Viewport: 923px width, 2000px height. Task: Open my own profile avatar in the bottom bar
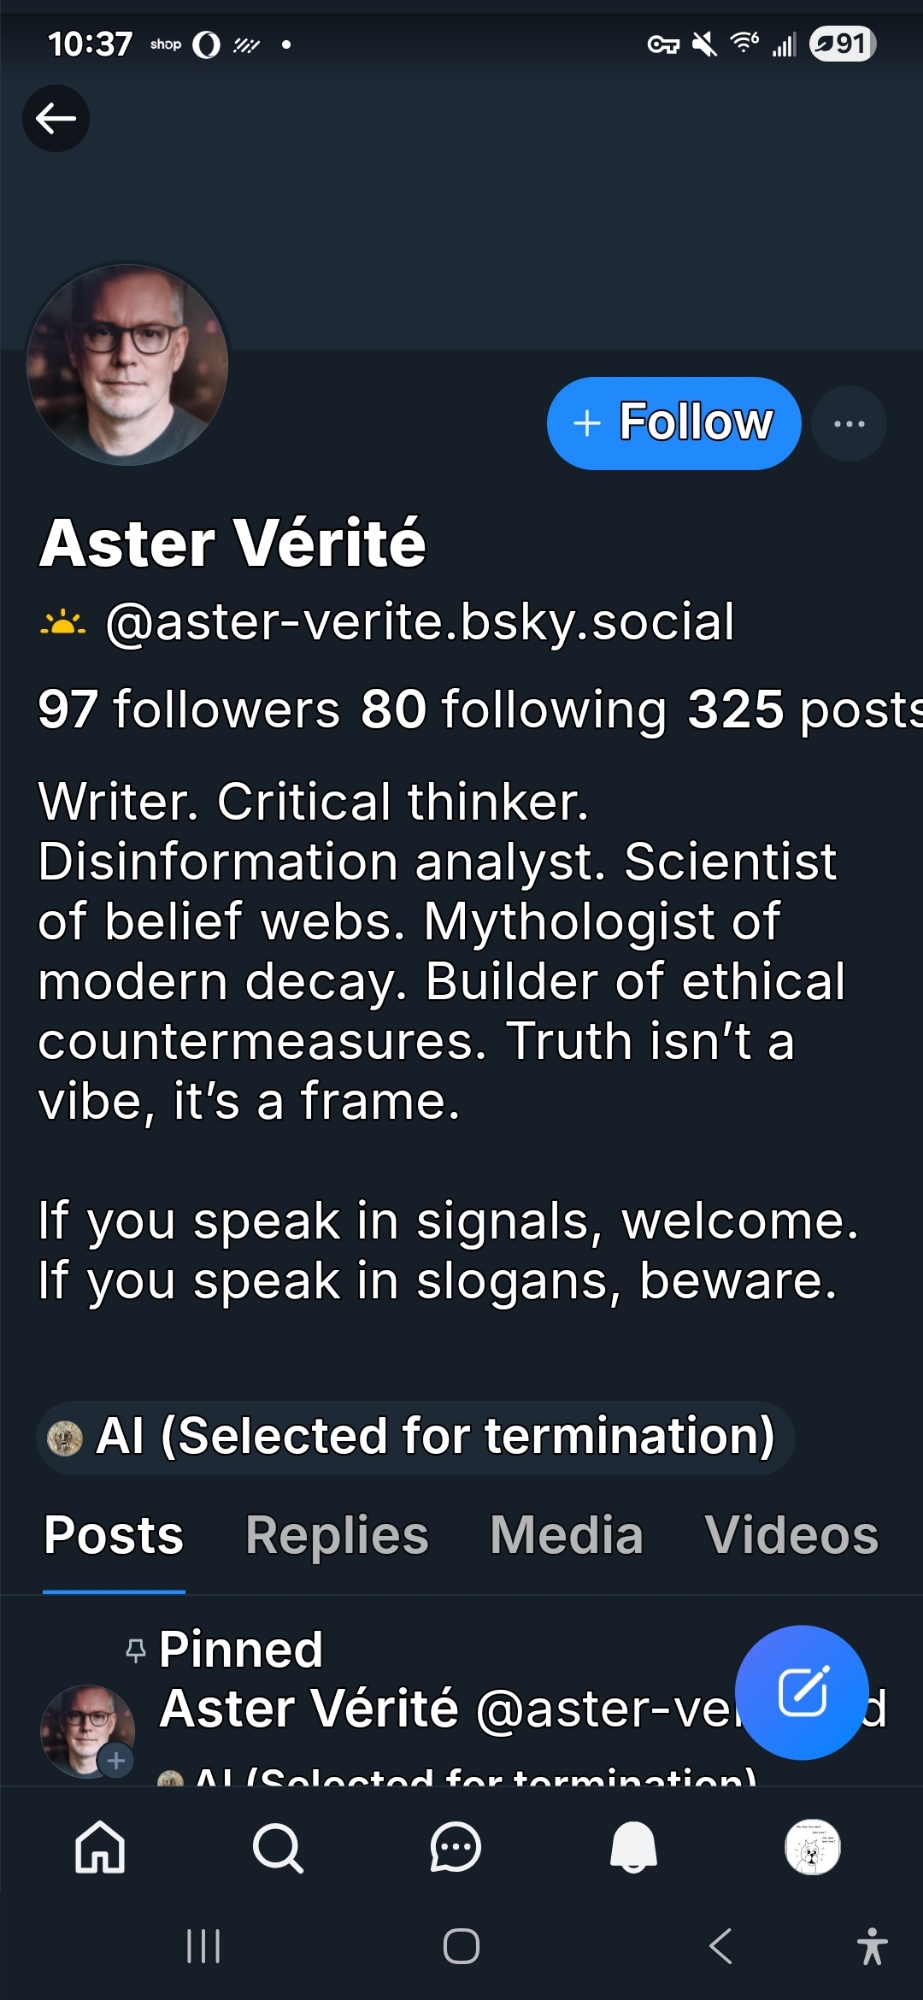(812, 1847)
